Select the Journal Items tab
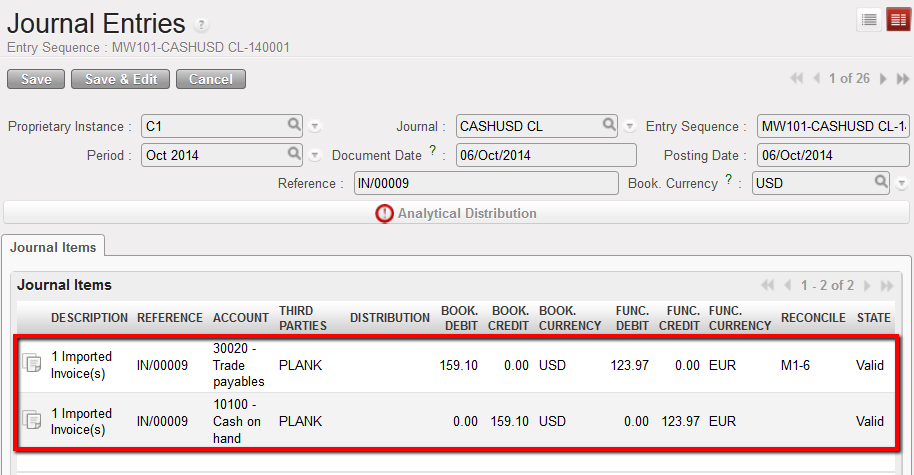This screenshot has height=475, width=914. pyautogui.click(x=53, y=247)
